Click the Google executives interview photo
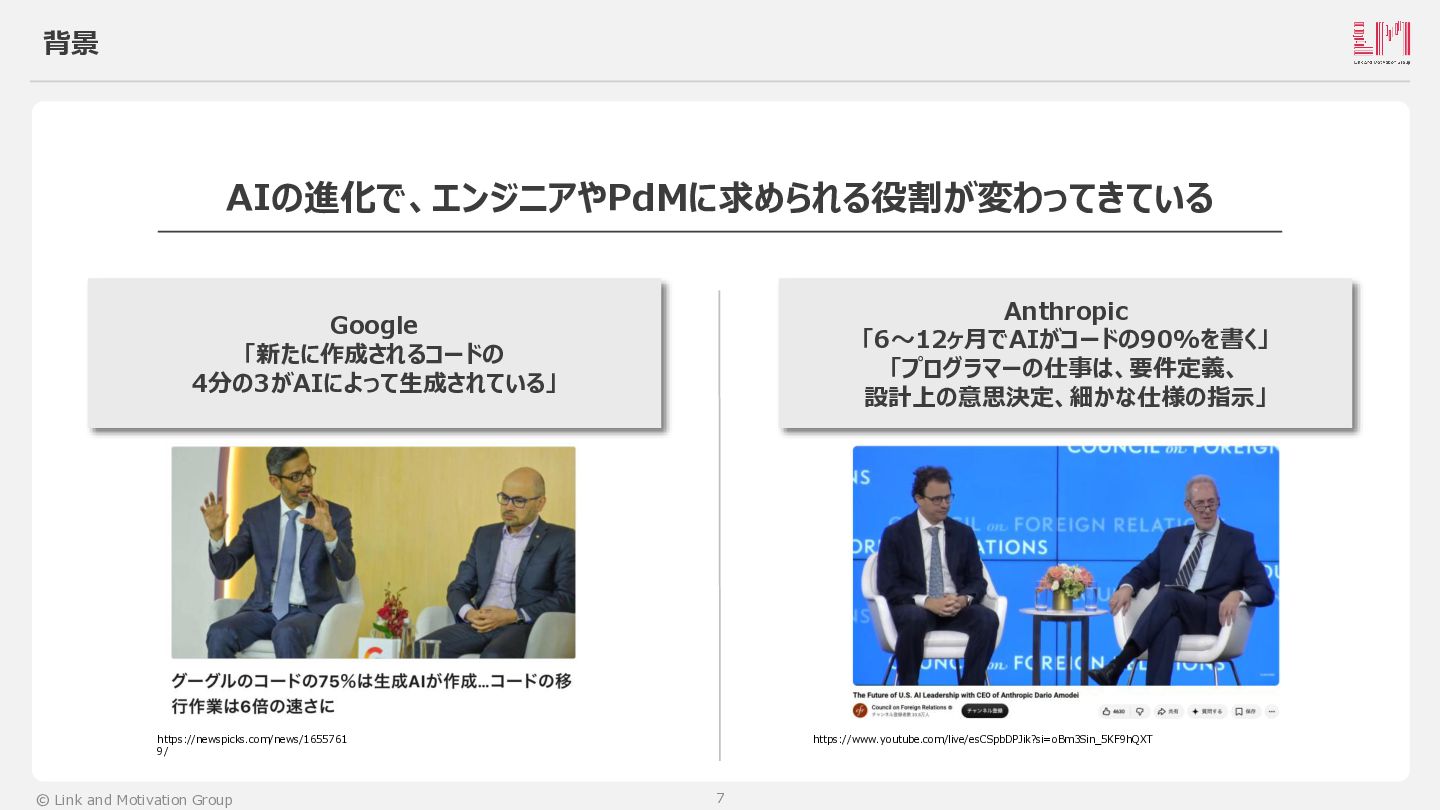 (373, 552)
